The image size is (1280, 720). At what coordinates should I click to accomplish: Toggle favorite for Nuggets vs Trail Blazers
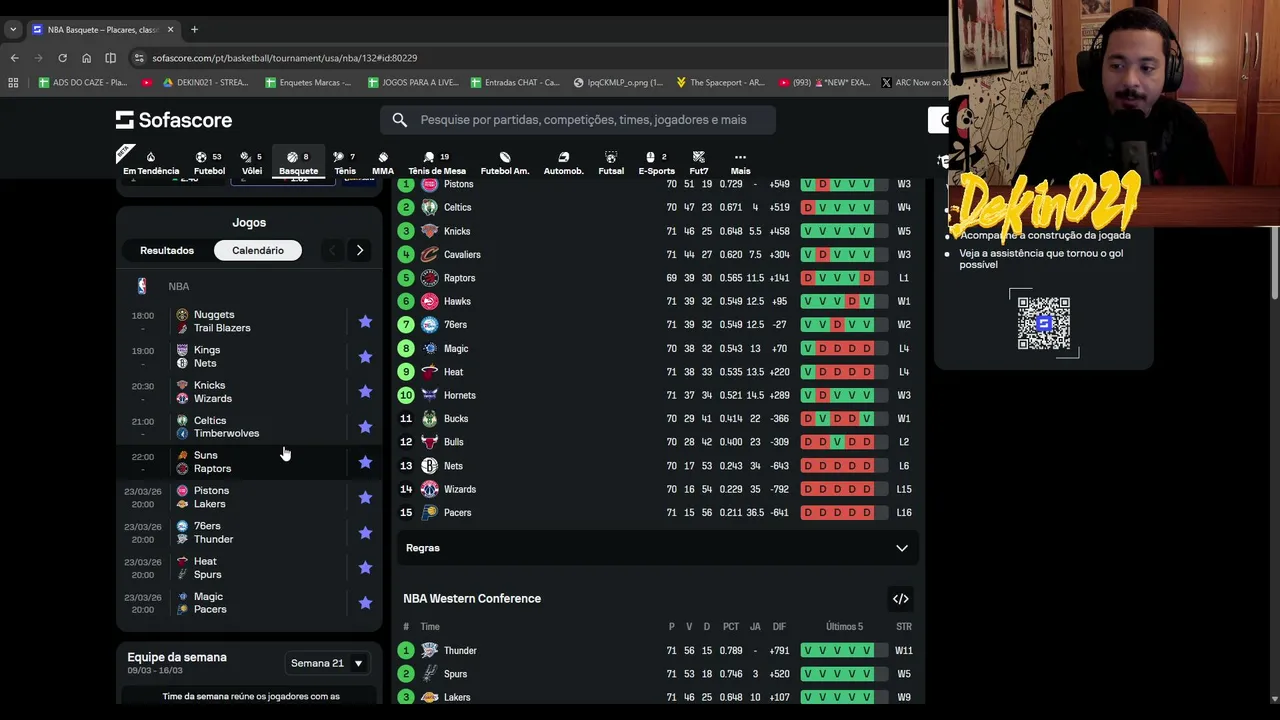[x=365, y=321]
